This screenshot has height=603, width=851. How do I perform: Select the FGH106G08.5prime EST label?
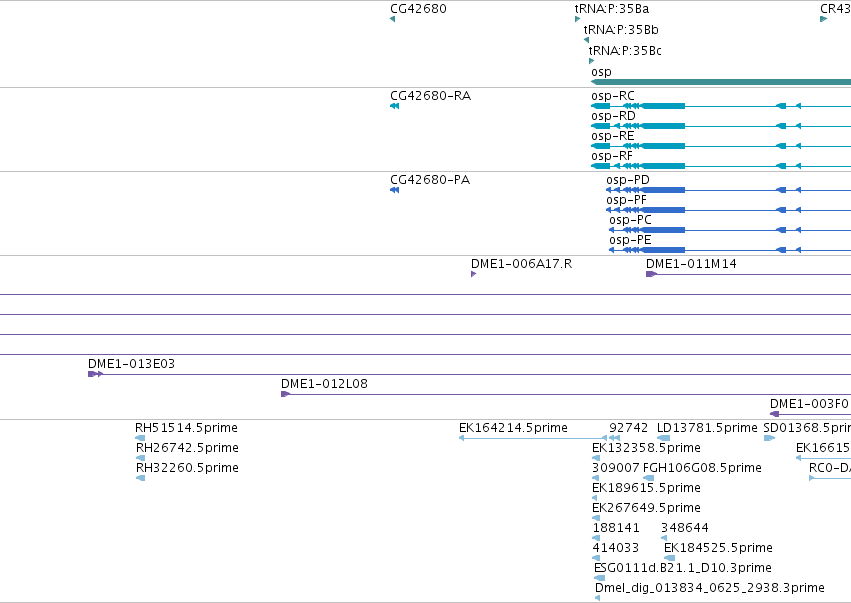[x=702, y=468]
